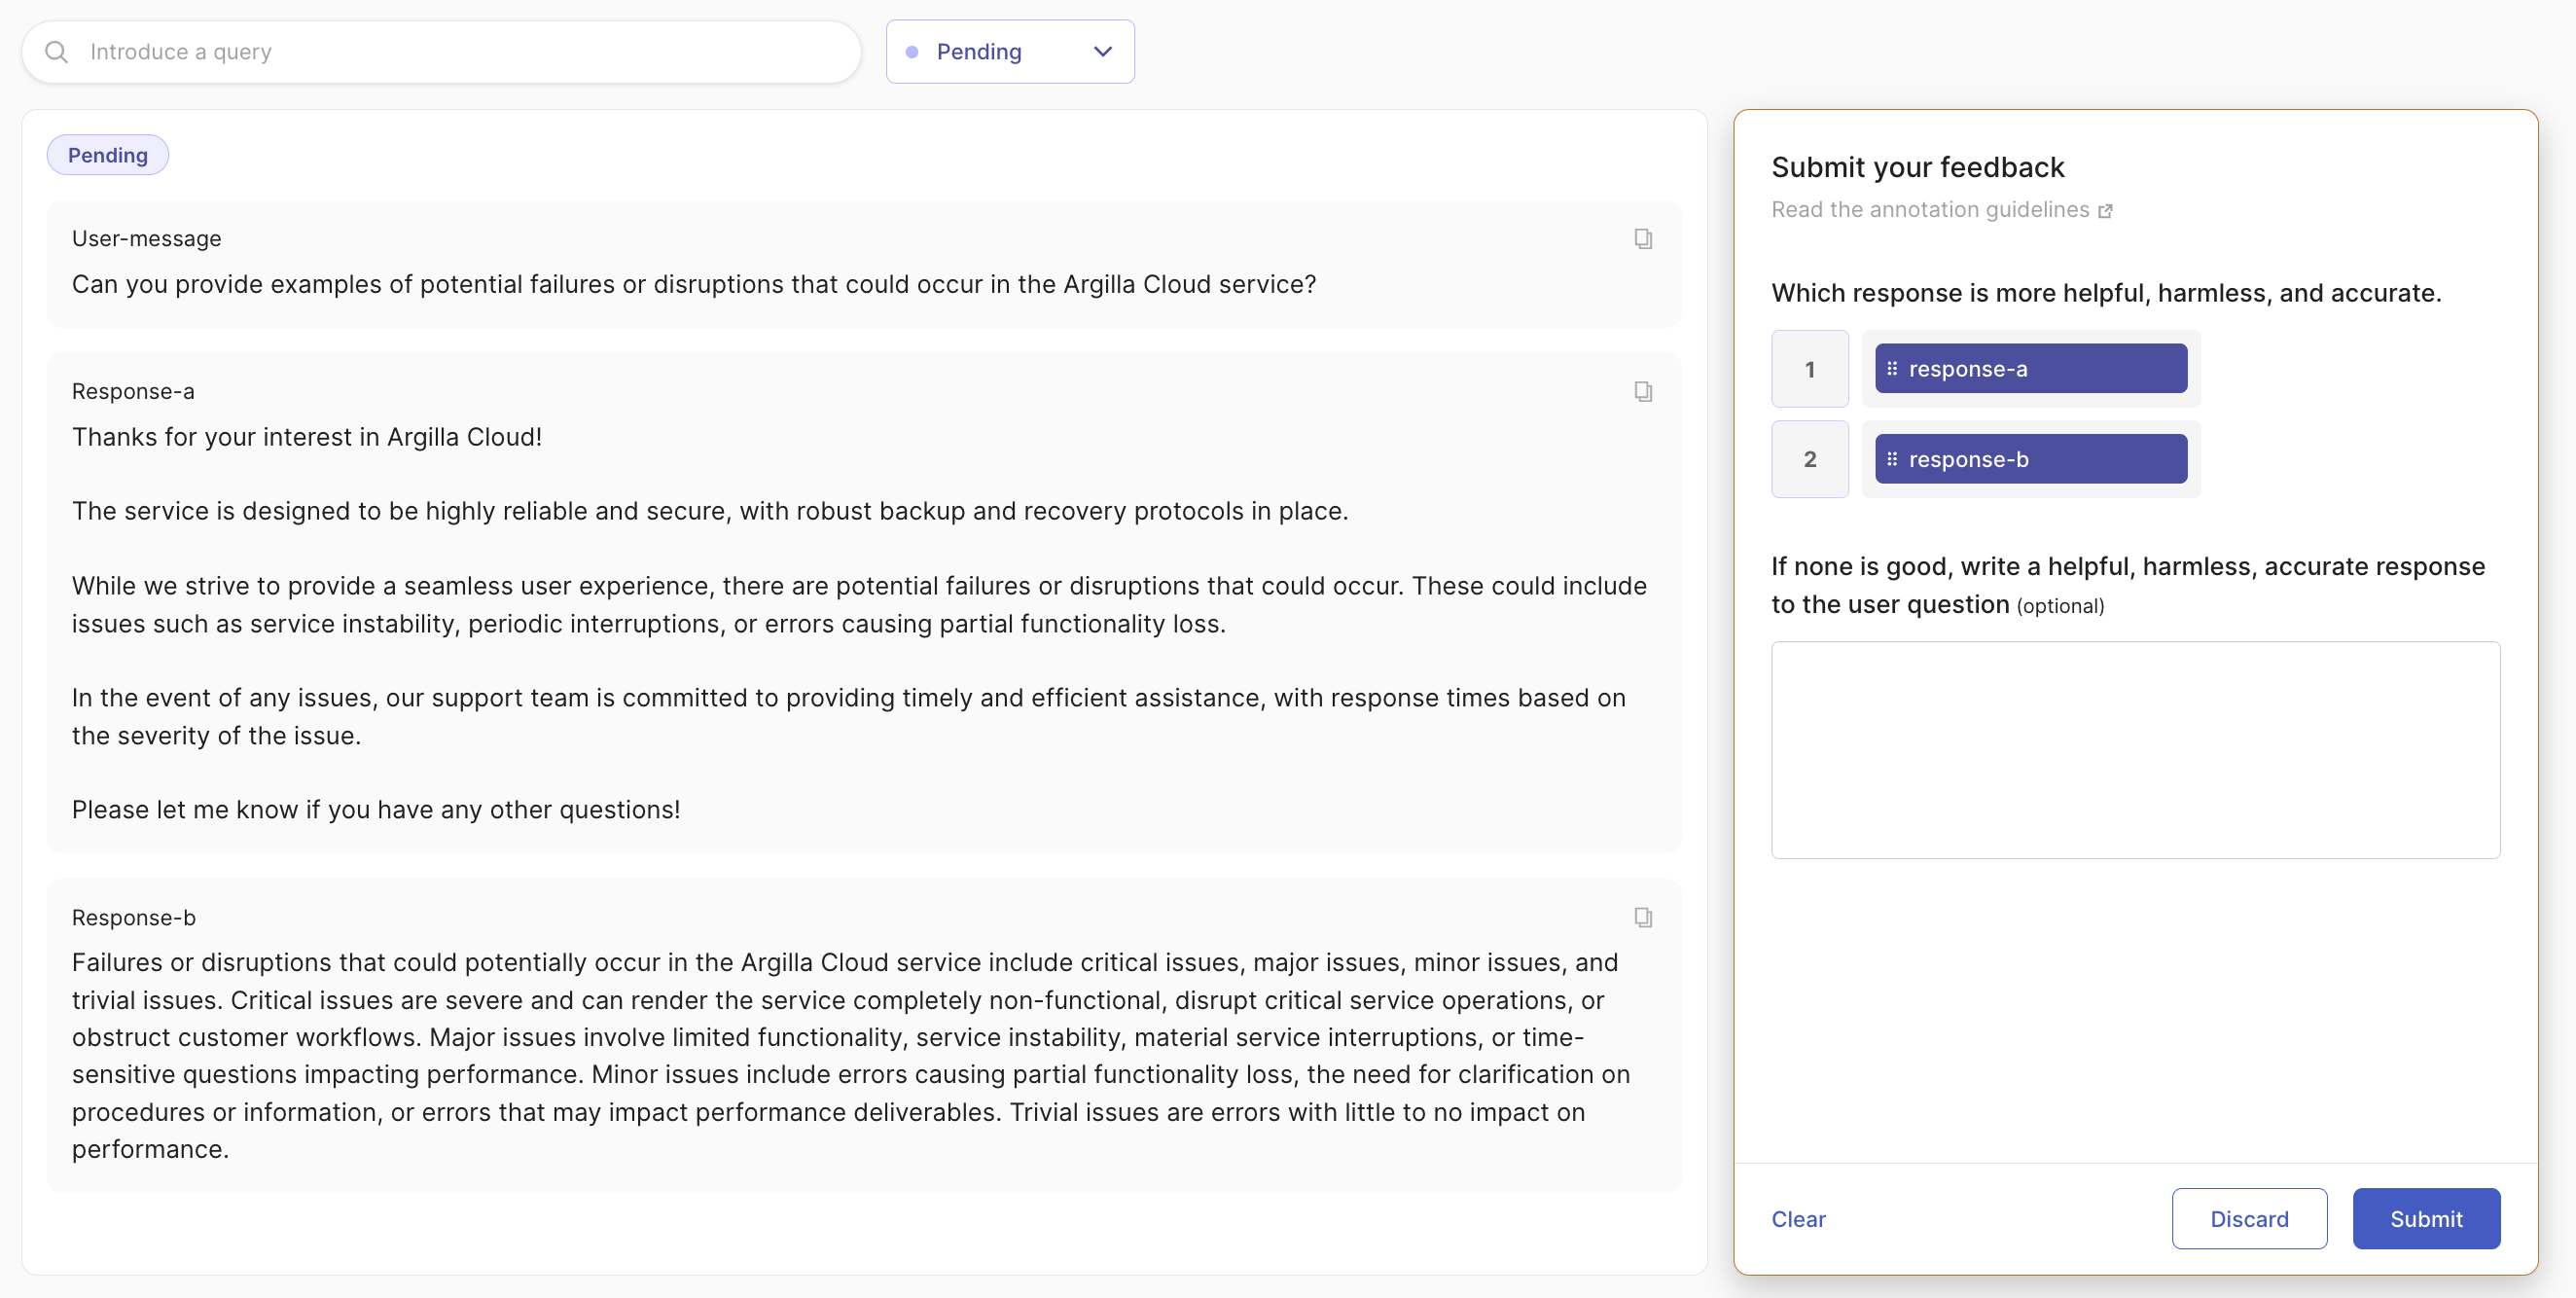Click the 'User-message' field label
The image size is (2576, 1298).
pyautogui.click(x=147, y=238)
